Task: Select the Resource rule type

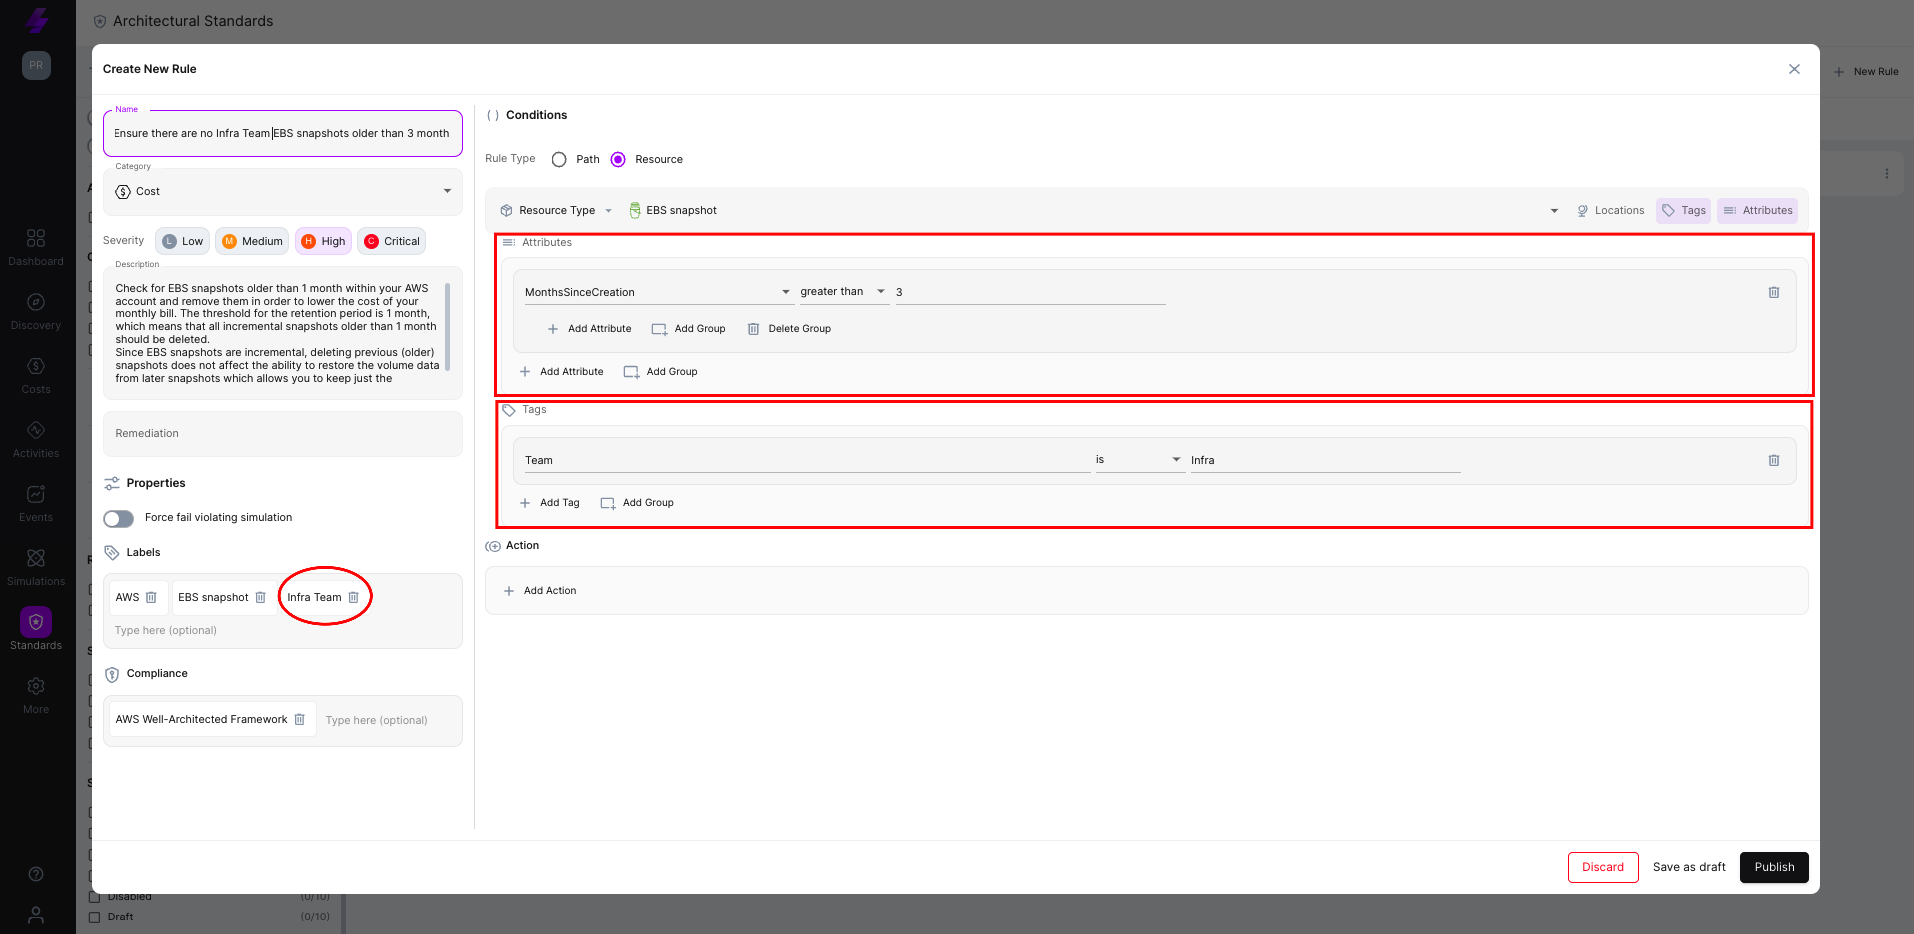Action: point(618,159)
